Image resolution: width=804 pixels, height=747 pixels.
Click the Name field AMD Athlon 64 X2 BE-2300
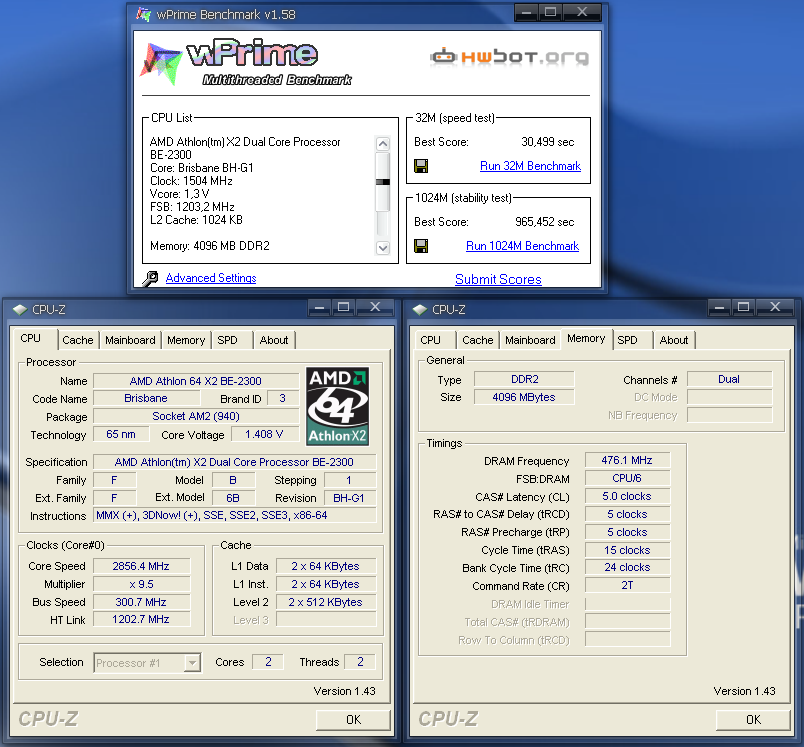click(x=196, y=381)
